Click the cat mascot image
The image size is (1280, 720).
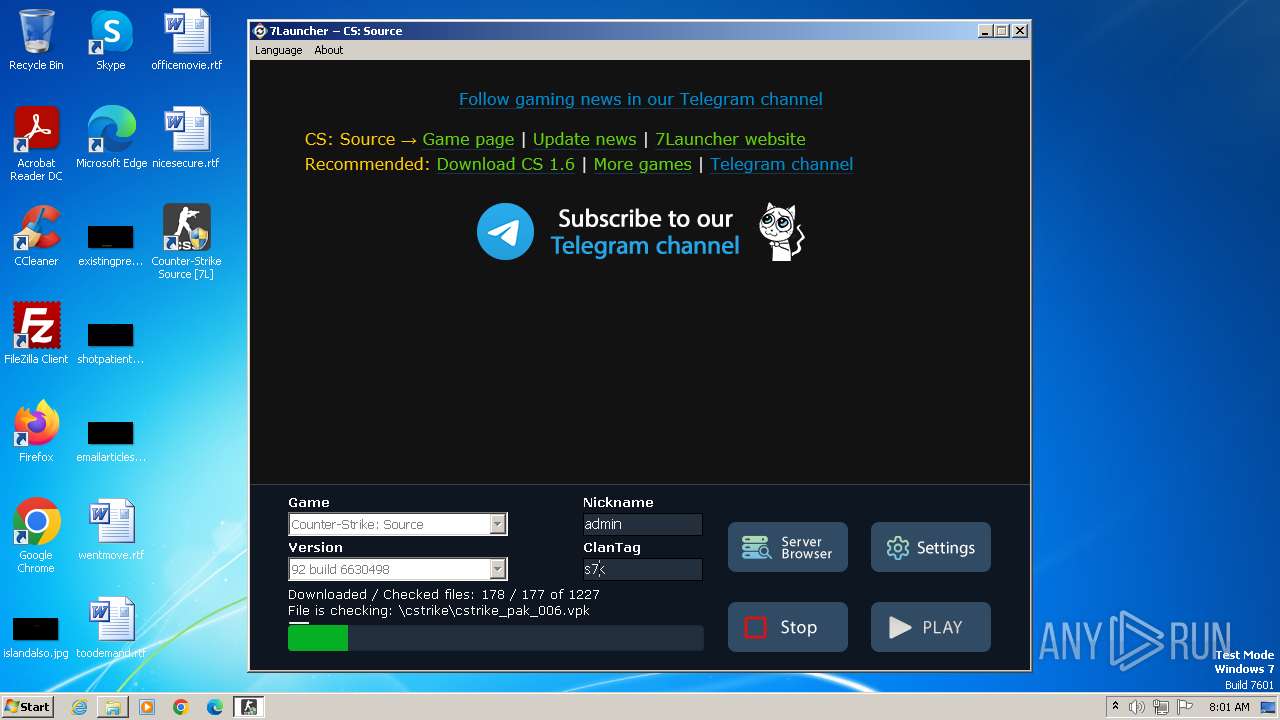pyautogui.click(x=781, y=231)
